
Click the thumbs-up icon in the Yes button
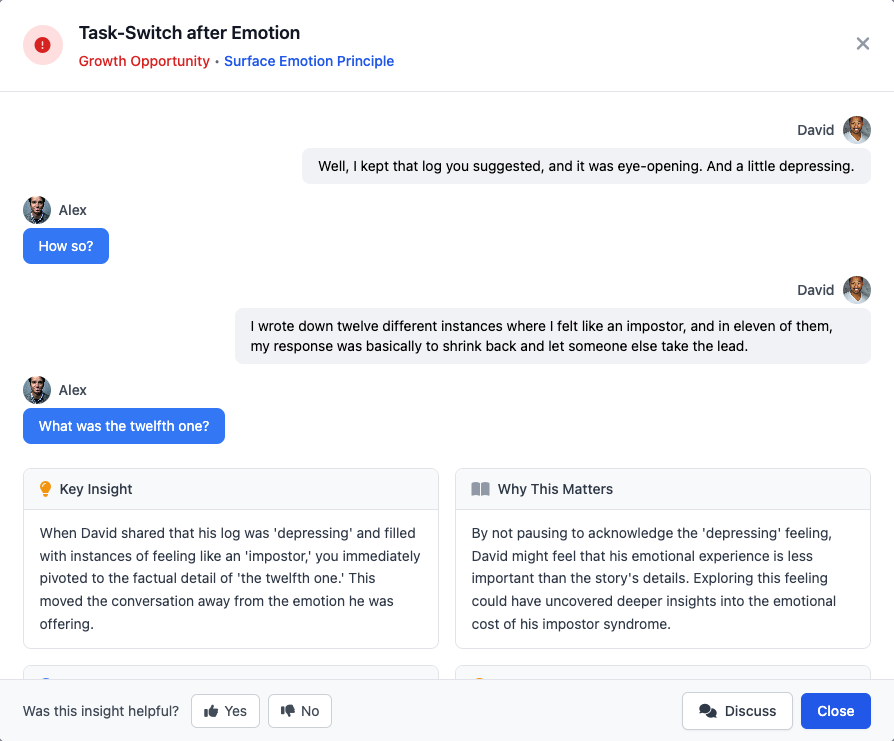coord(211,710)
